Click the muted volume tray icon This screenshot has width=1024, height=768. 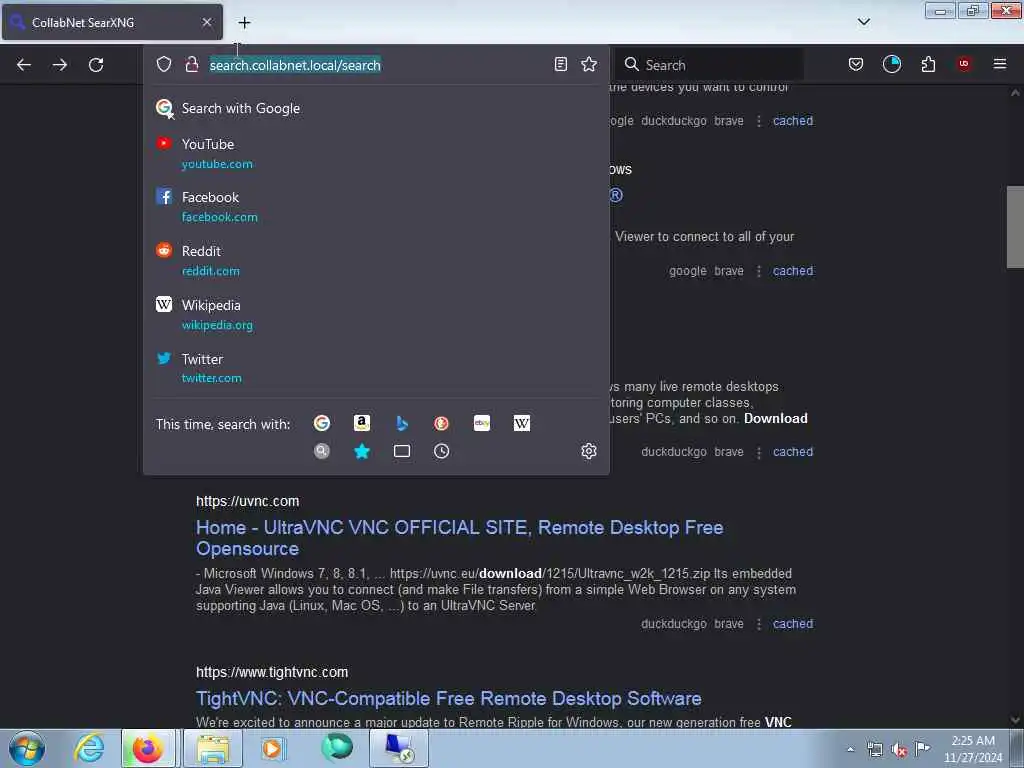(899, 750)
